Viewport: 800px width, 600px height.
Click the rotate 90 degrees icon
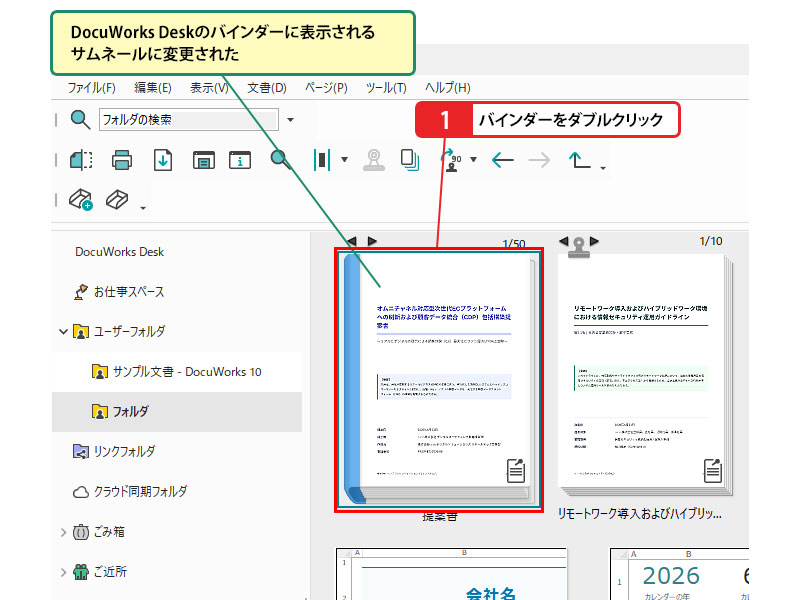[x=451, y=160]
